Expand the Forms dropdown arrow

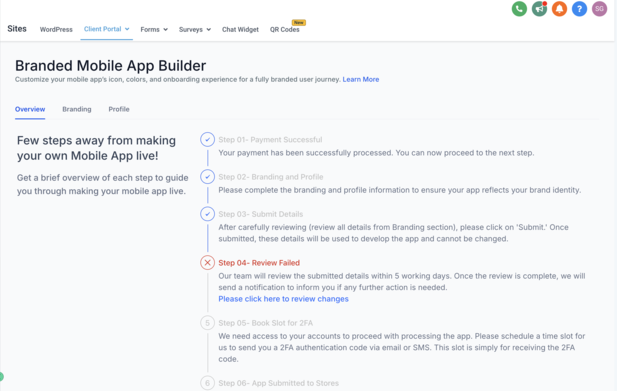pyautogui.click(x=166, y=30)
